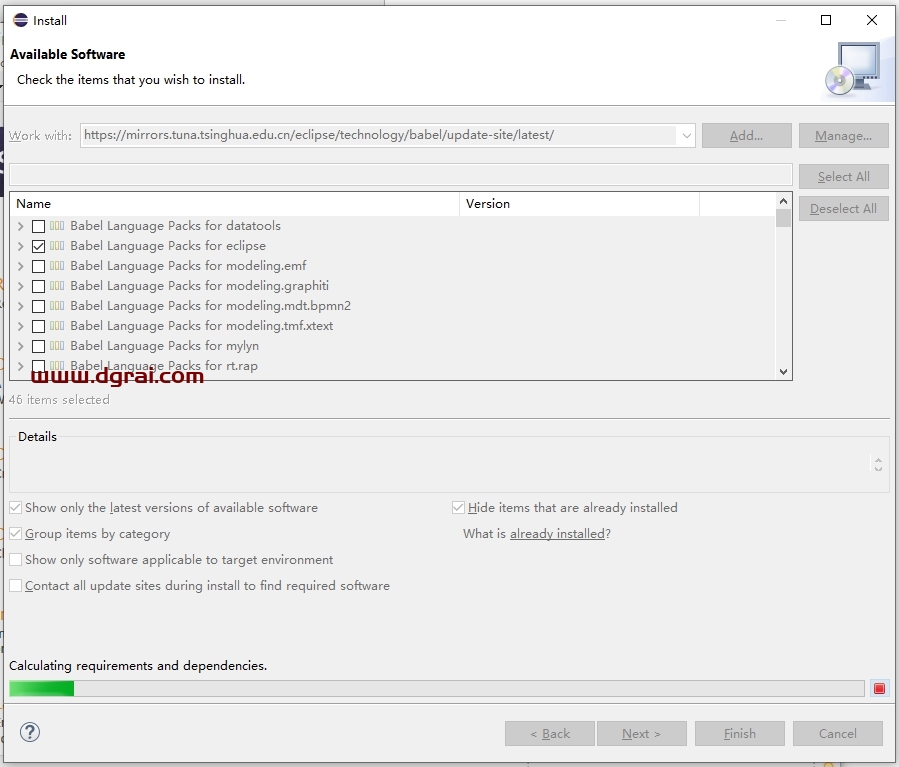The width and height of the screenshot is (899, 767).
Task: Toggle Show only the latest versions checkbox
Action: point(15,507)
